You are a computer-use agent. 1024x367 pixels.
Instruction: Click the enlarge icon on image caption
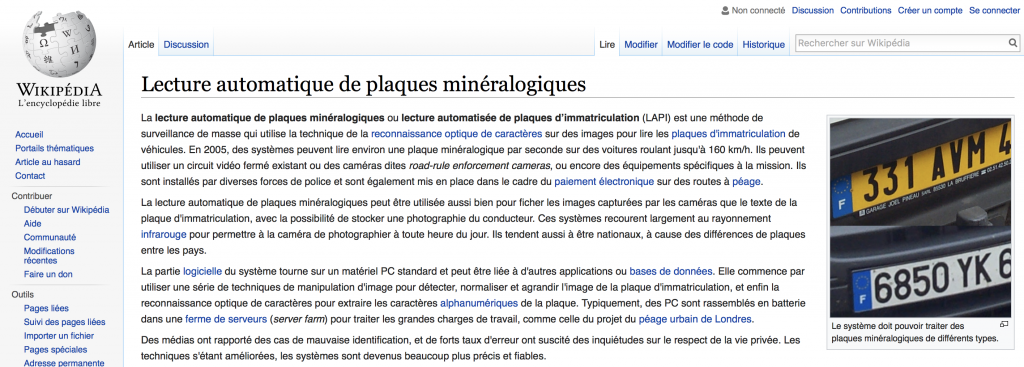pos(1004,324)
